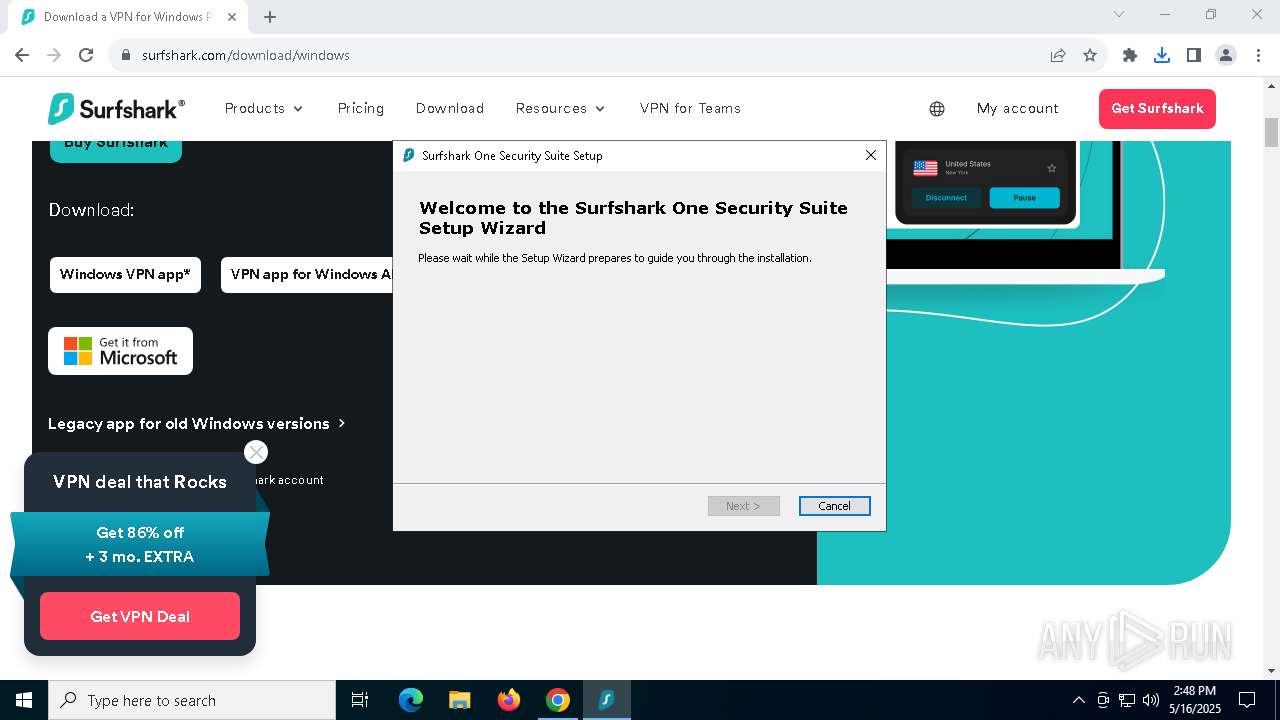Close the Surfshark setup wizard dialog
Image resolution: width=1280 pixels, height=720 pixels.
pyautogui.click(x=870, y=155)
